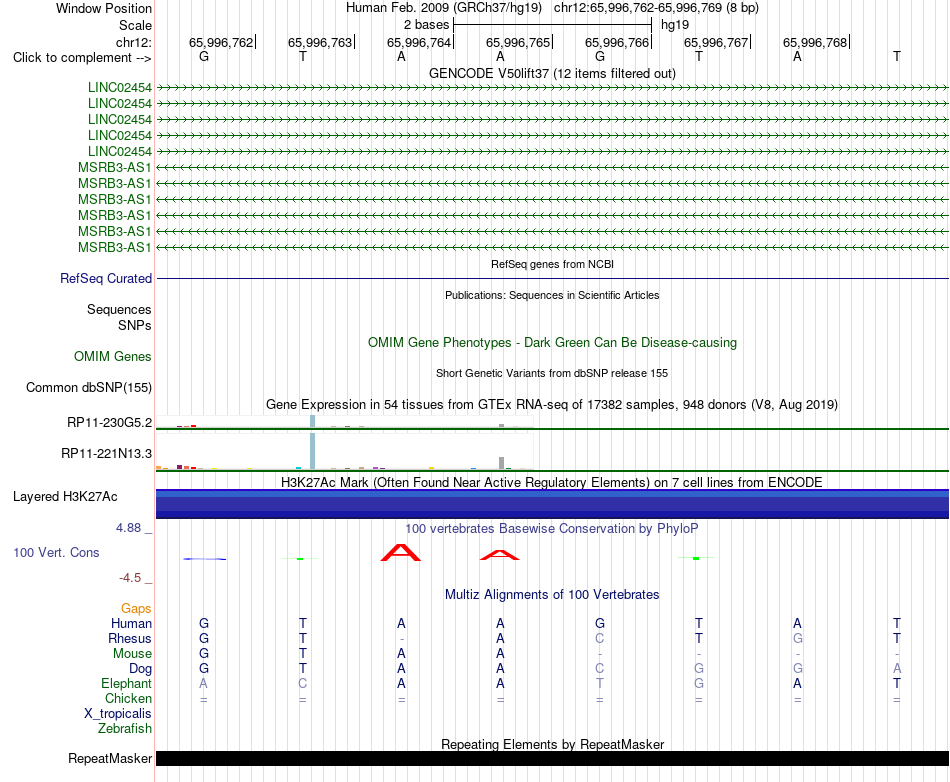Open 'RefSeq genes from NCBI' track title
Screen dimensions: 950x782
pos(552,264)
